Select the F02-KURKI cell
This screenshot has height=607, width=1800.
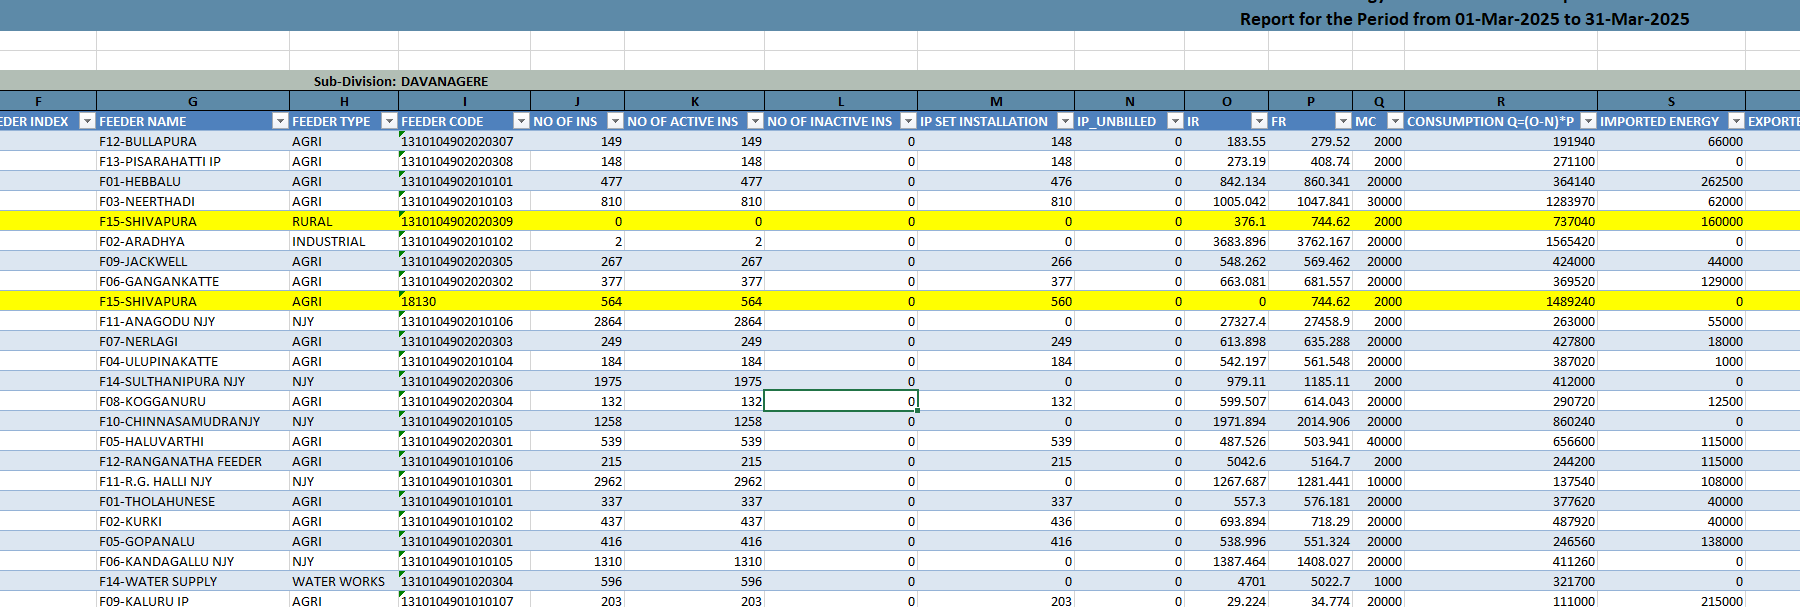coord(193,521)
